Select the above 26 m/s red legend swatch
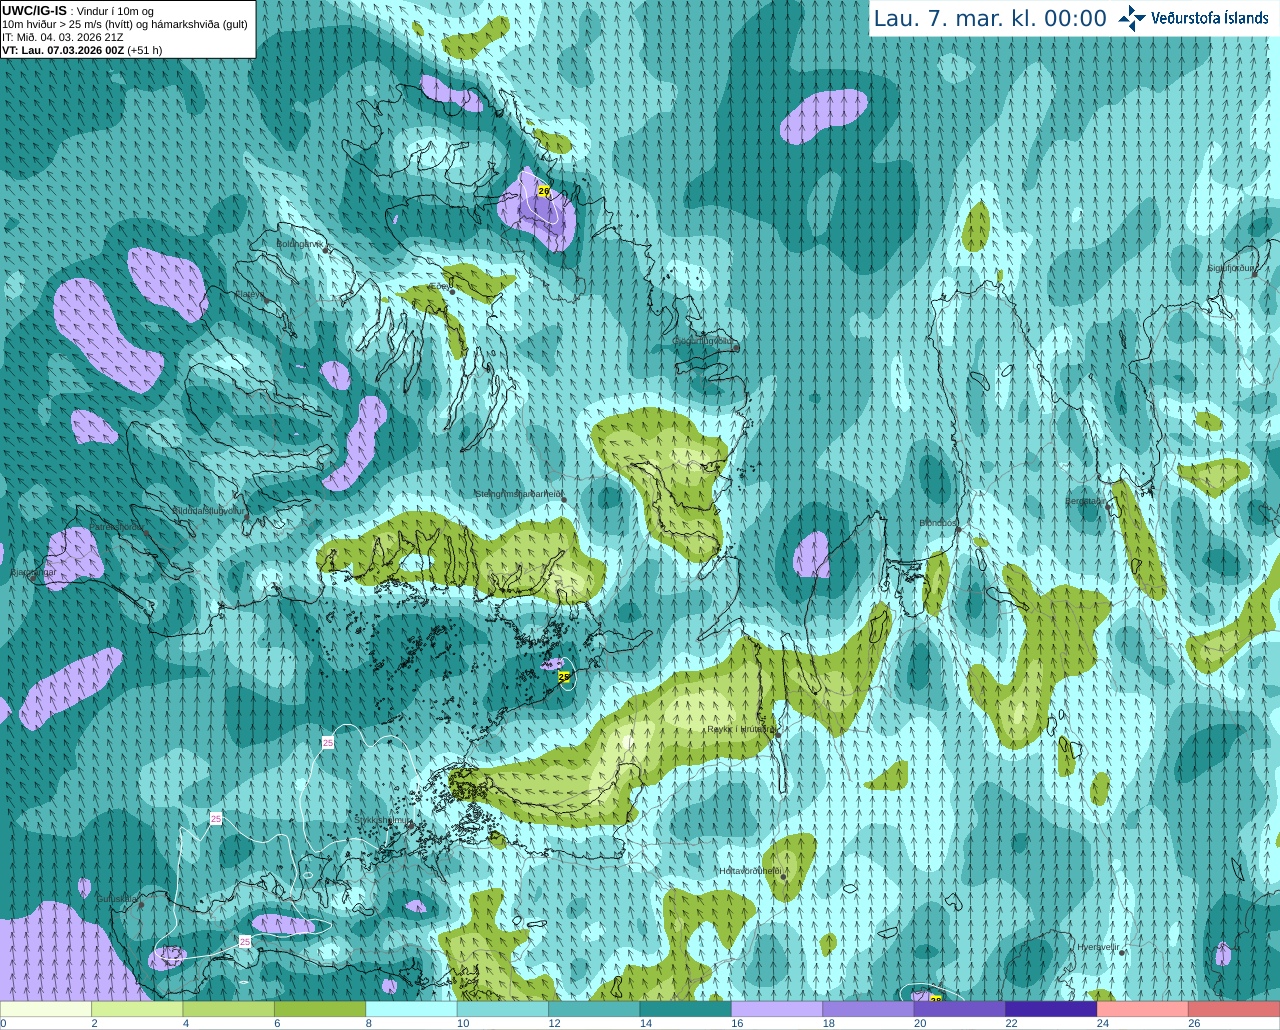 tap(1234, 1009)
